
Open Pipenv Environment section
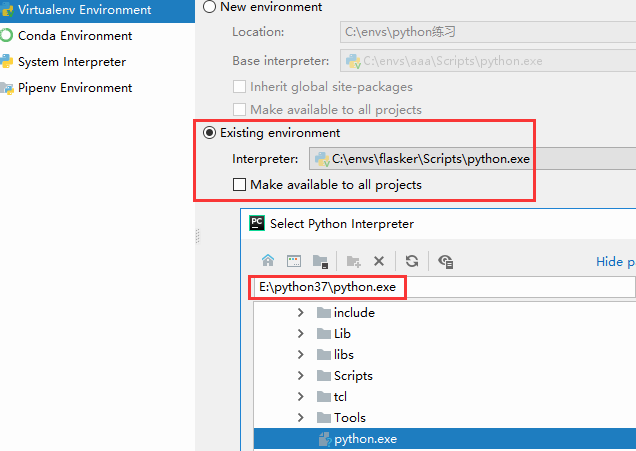tap(75, 88)
